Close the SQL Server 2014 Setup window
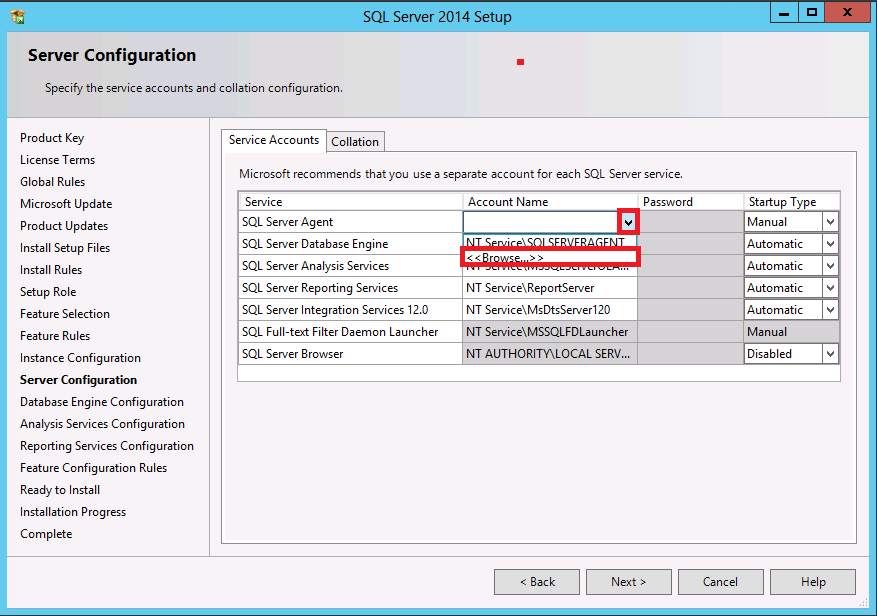 tap(846, 12)
